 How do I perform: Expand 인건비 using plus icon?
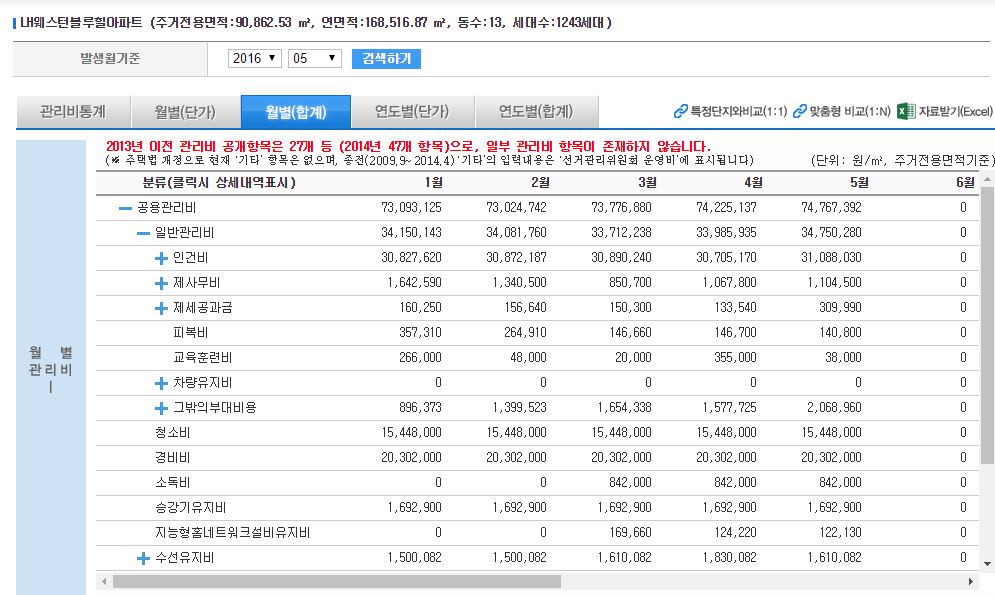tap(161, 258)
